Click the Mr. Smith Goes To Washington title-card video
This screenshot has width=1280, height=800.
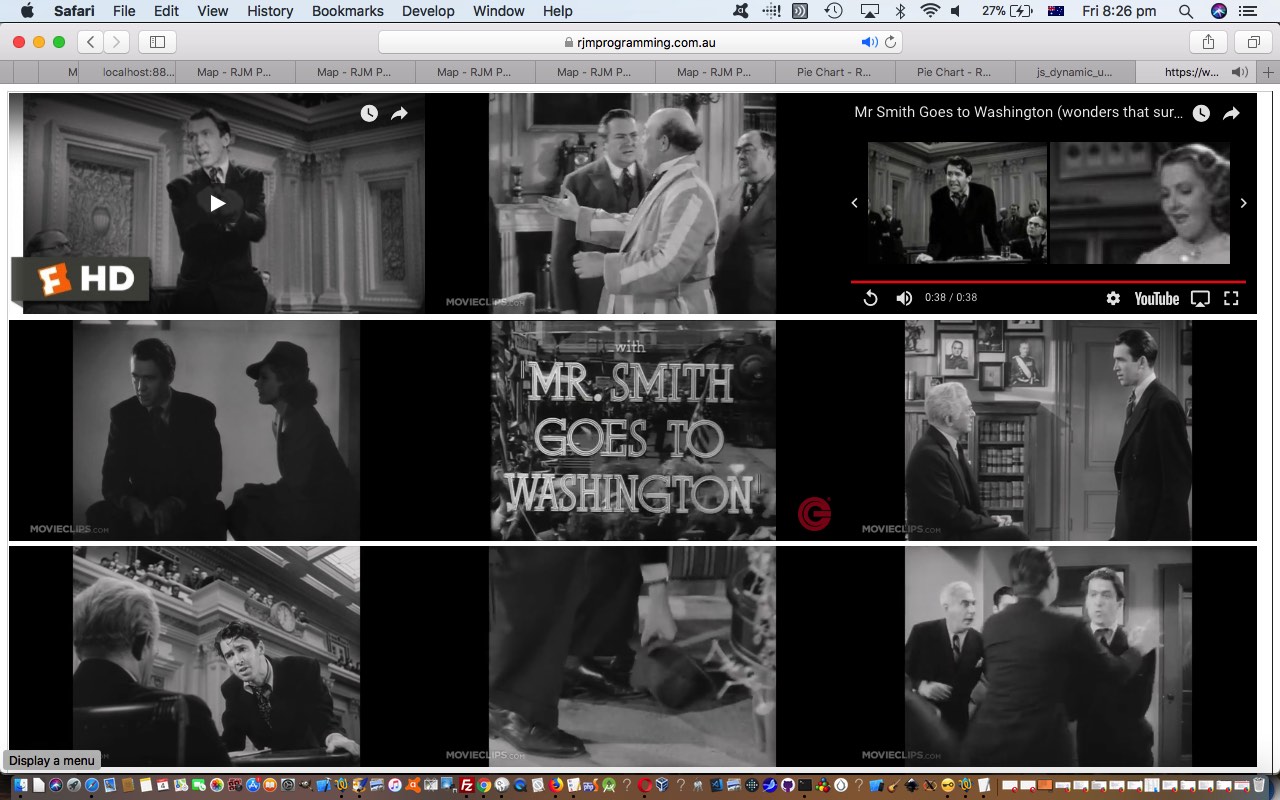point(632,431)
